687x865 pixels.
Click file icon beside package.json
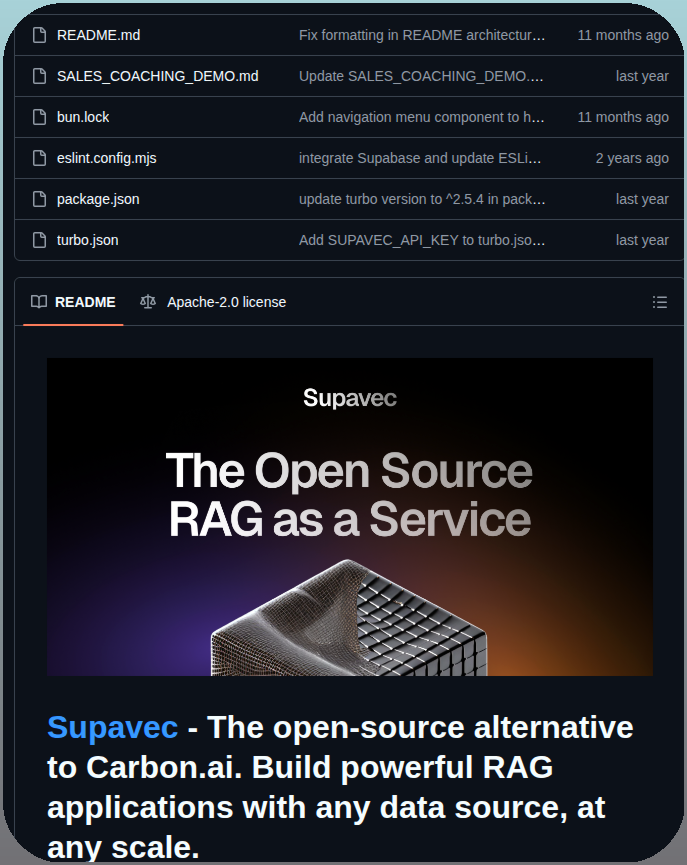coord(39,199)
